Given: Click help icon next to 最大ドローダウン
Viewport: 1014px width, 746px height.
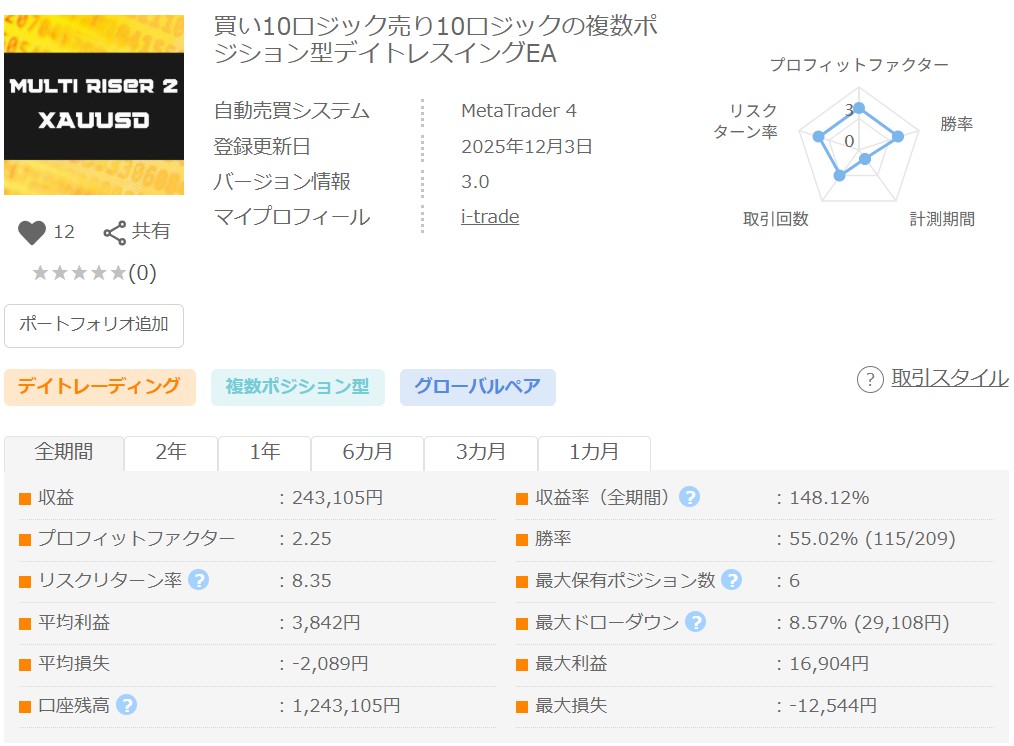Looking at the screenshot, I should click(695, 622).
